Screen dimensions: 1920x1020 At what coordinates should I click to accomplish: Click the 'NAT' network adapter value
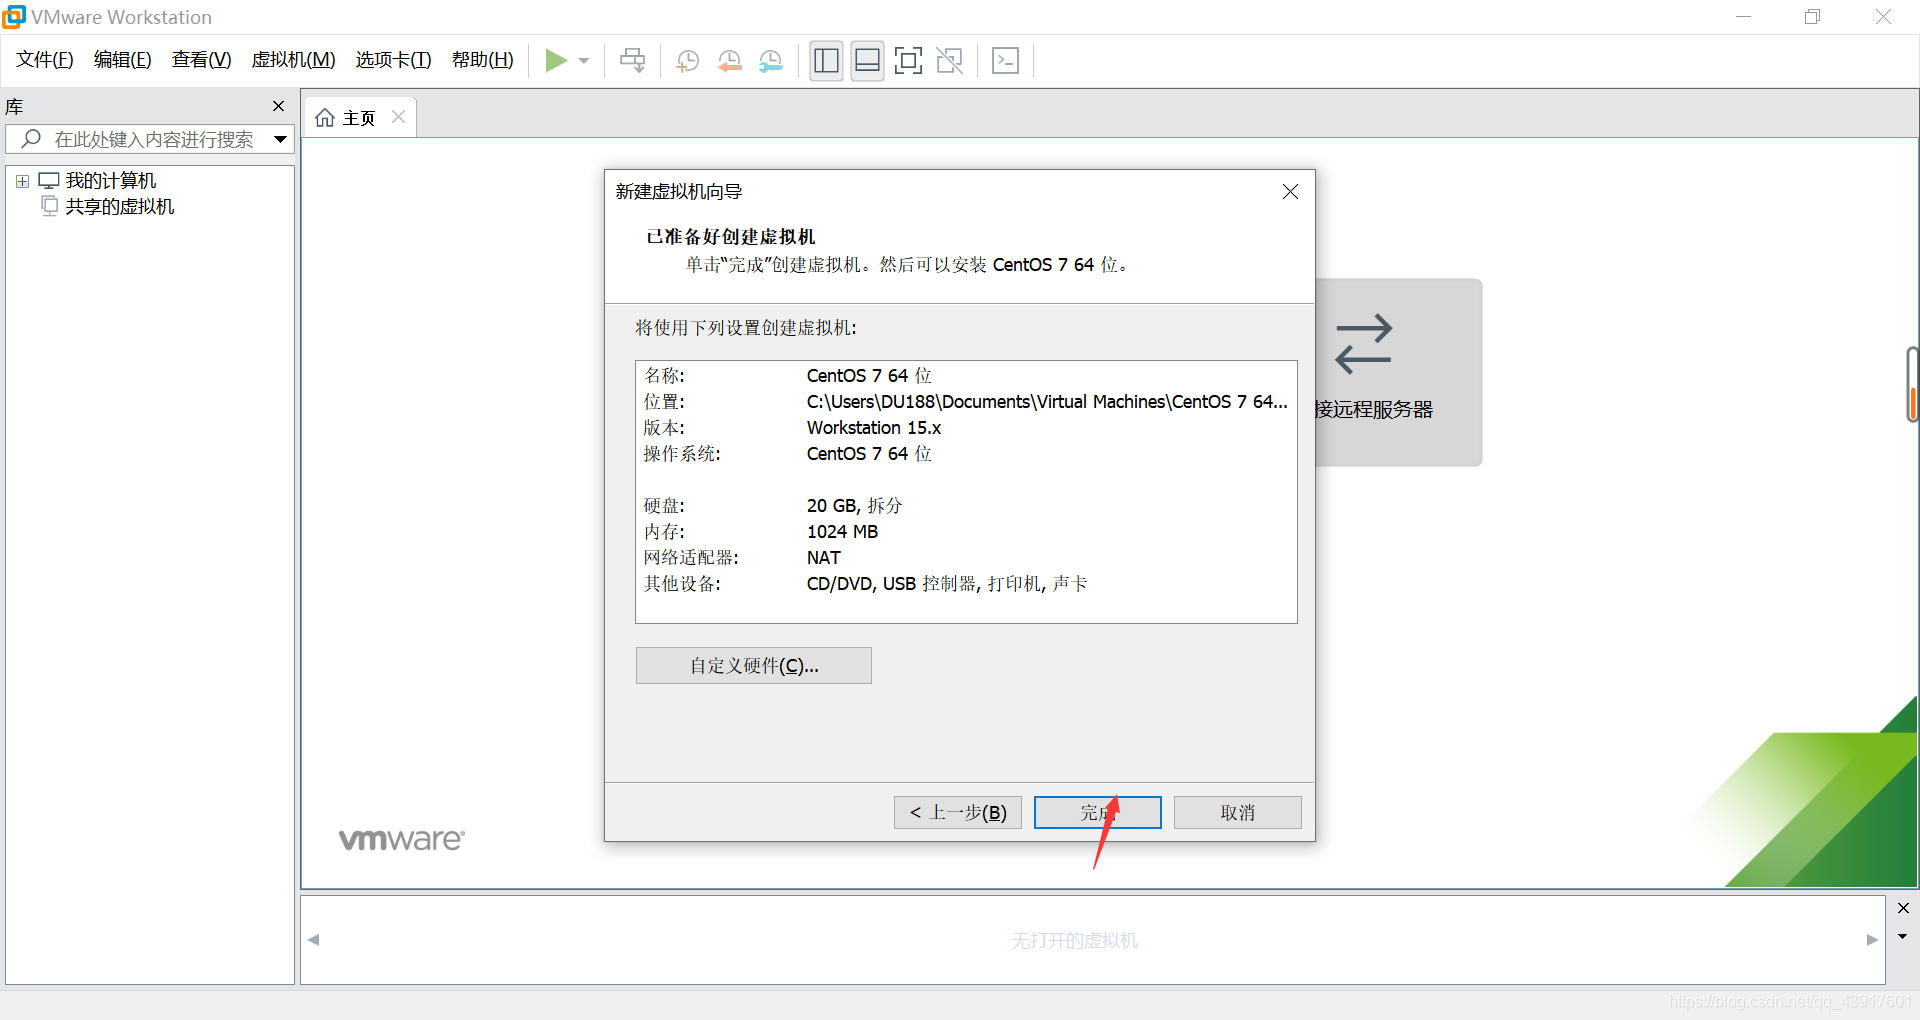tap(824, 558)
